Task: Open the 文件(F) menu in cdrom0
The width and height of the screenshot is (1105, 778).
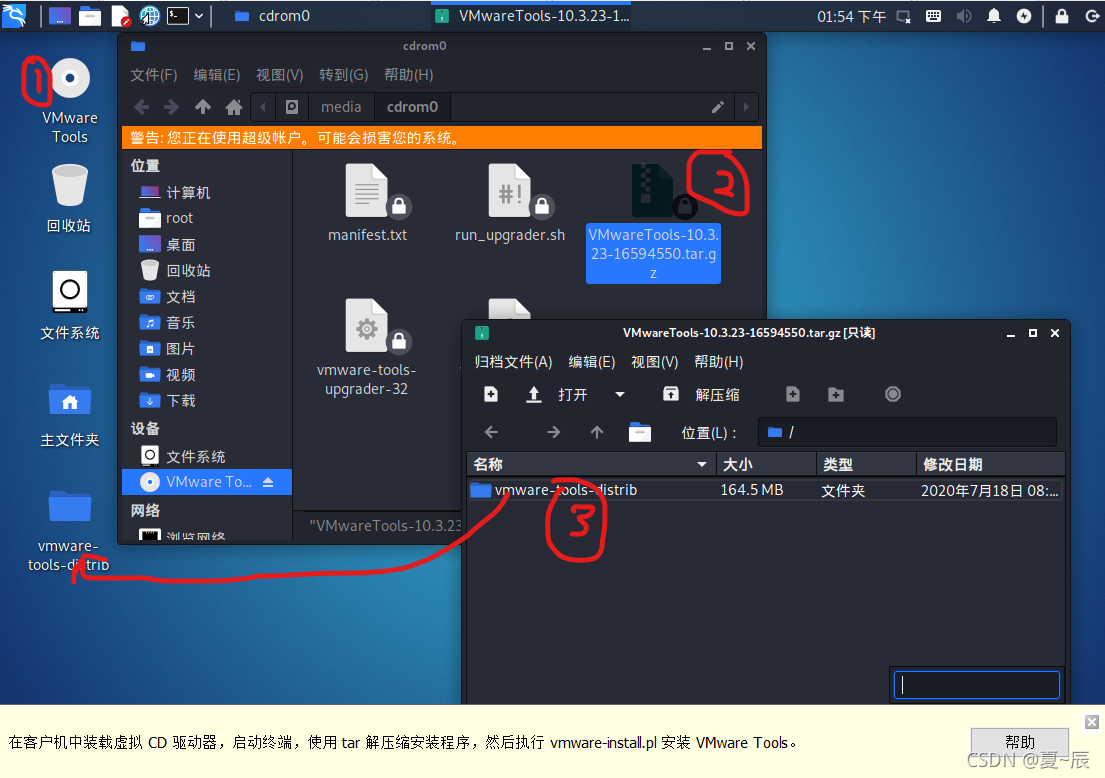Action: pyautogui.click(x=154, y=75)
